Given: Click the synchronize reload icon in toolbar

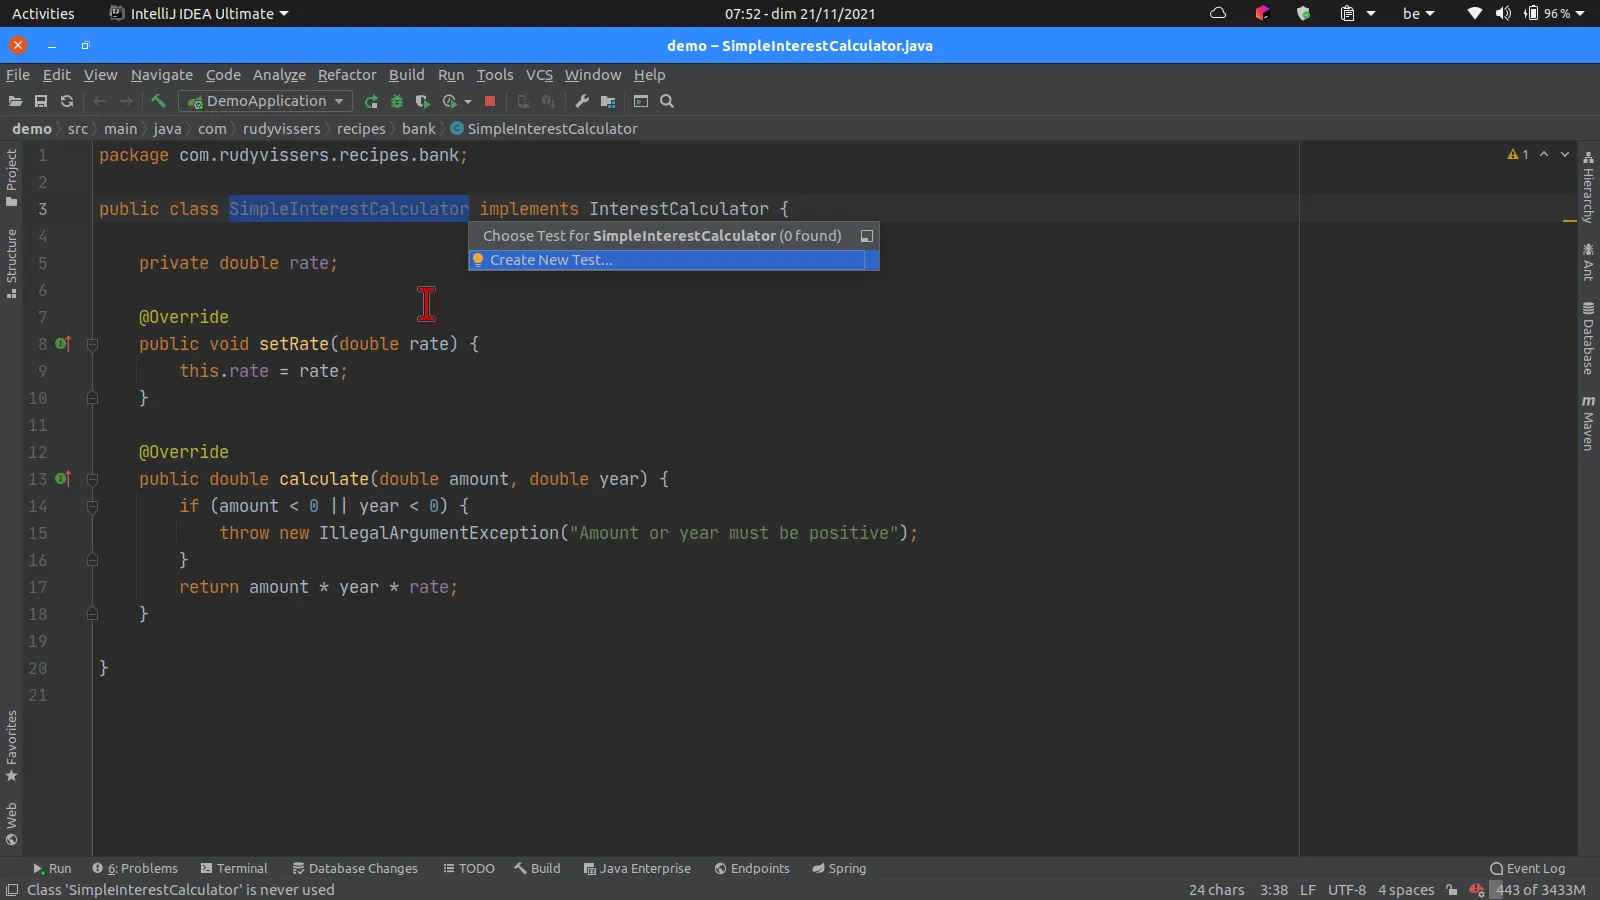Looking at the screenshot, I should 67,101.
